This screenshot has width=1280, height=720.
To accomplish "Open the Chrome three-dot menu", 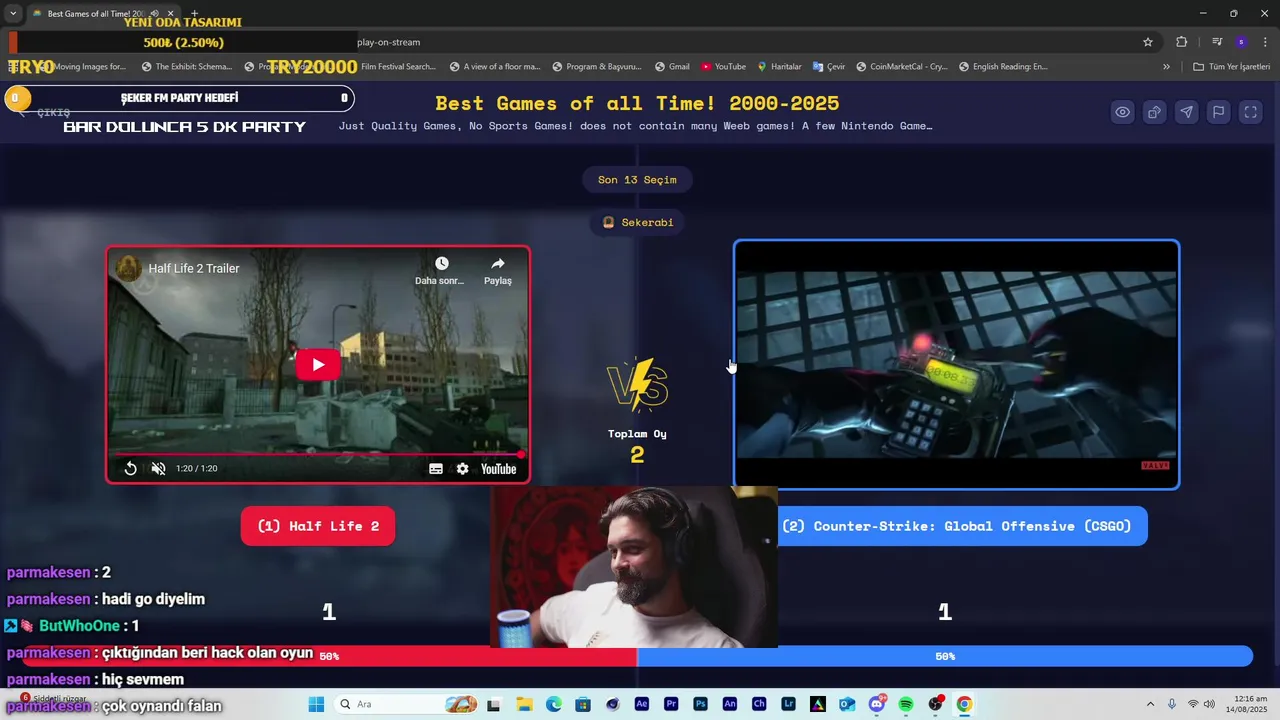I will [1265, 42].
